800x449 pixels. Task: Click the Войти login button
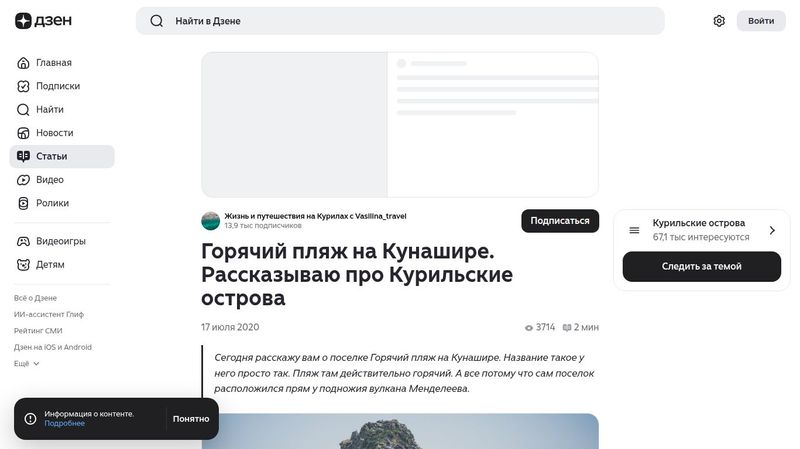tap(761, 21)
